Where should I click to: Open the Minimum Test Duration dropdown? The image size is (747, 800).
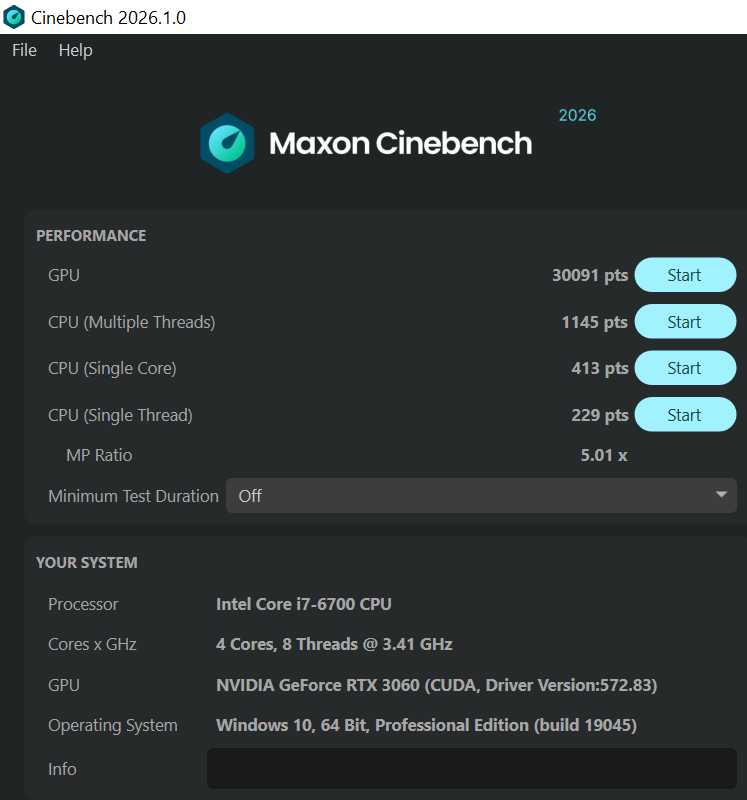481,495
